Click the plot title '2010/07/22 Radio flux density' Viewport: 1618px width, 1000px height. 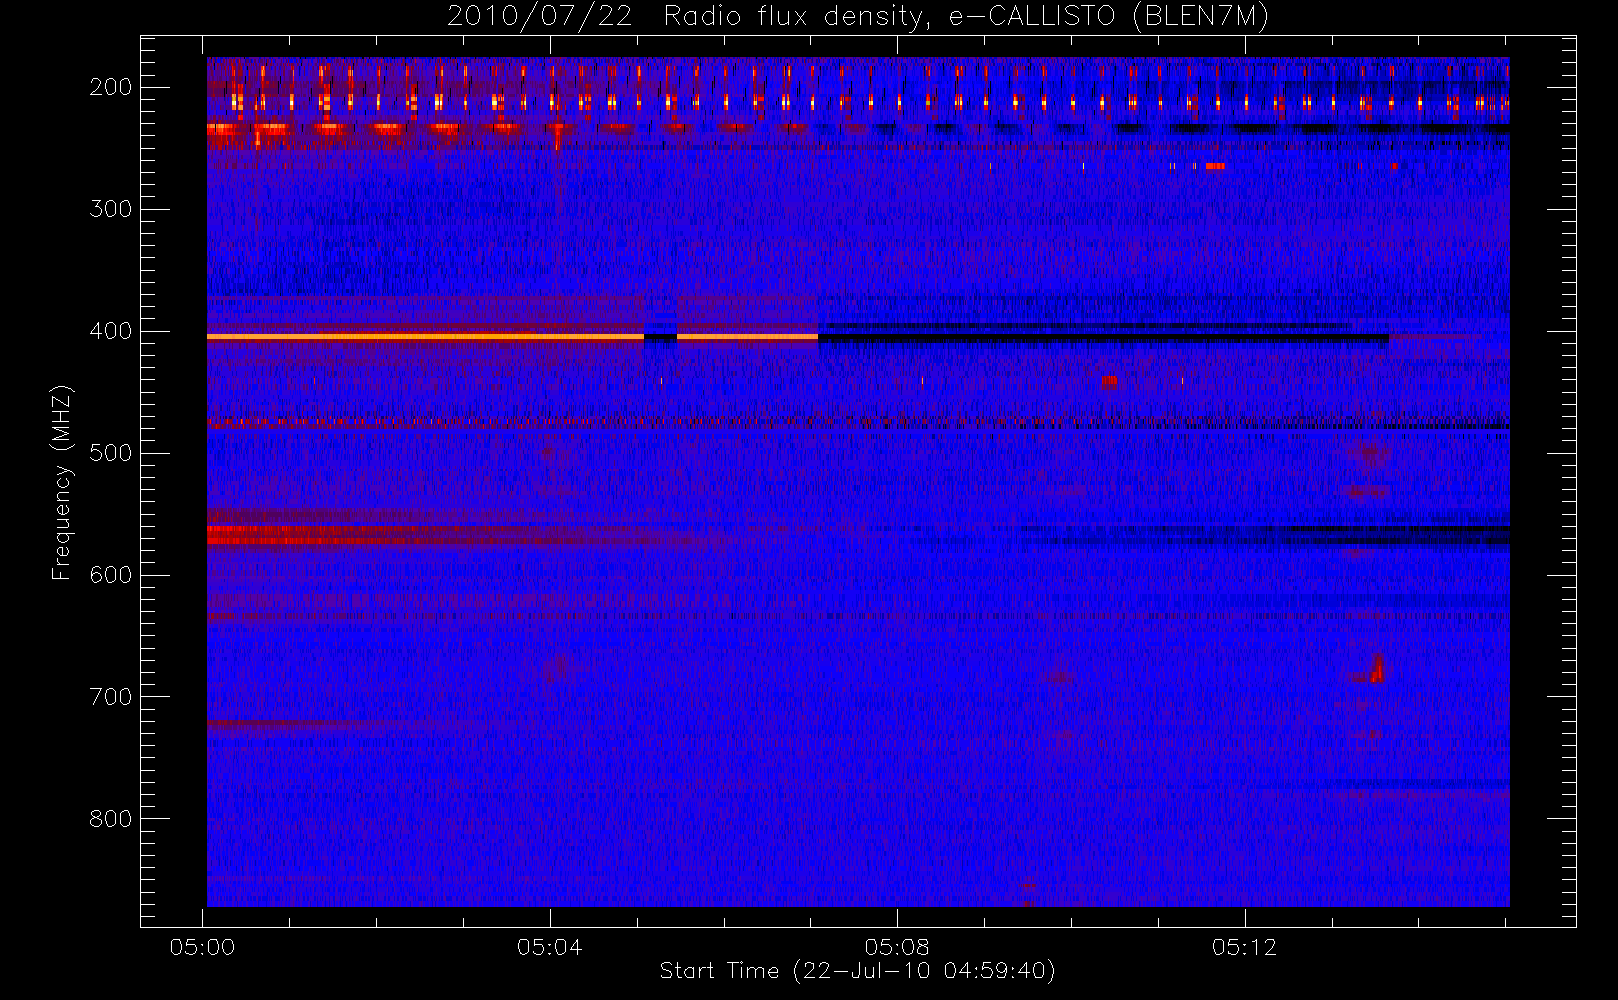(857, 16)
